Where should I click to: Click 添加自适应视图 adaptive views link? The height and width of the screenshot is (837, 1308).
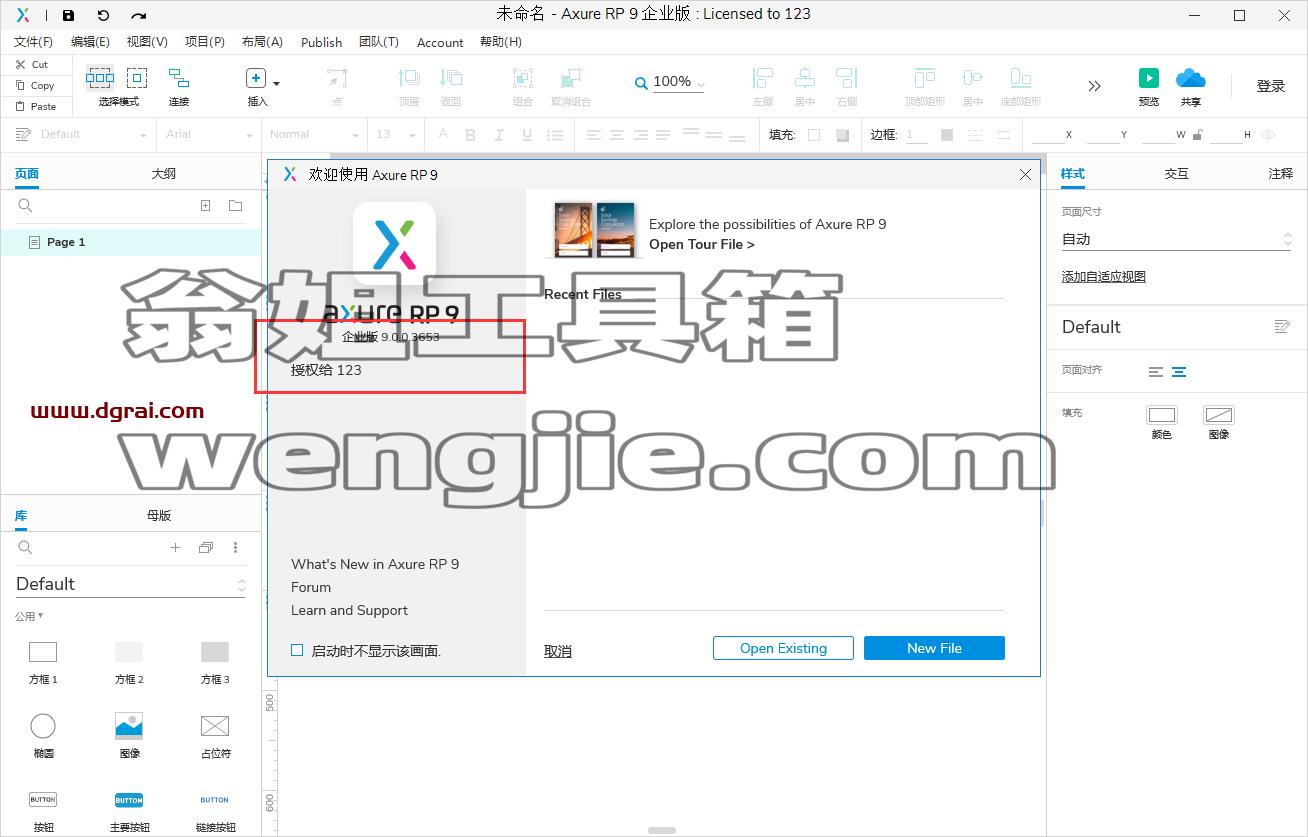[x=1103, y=277]
